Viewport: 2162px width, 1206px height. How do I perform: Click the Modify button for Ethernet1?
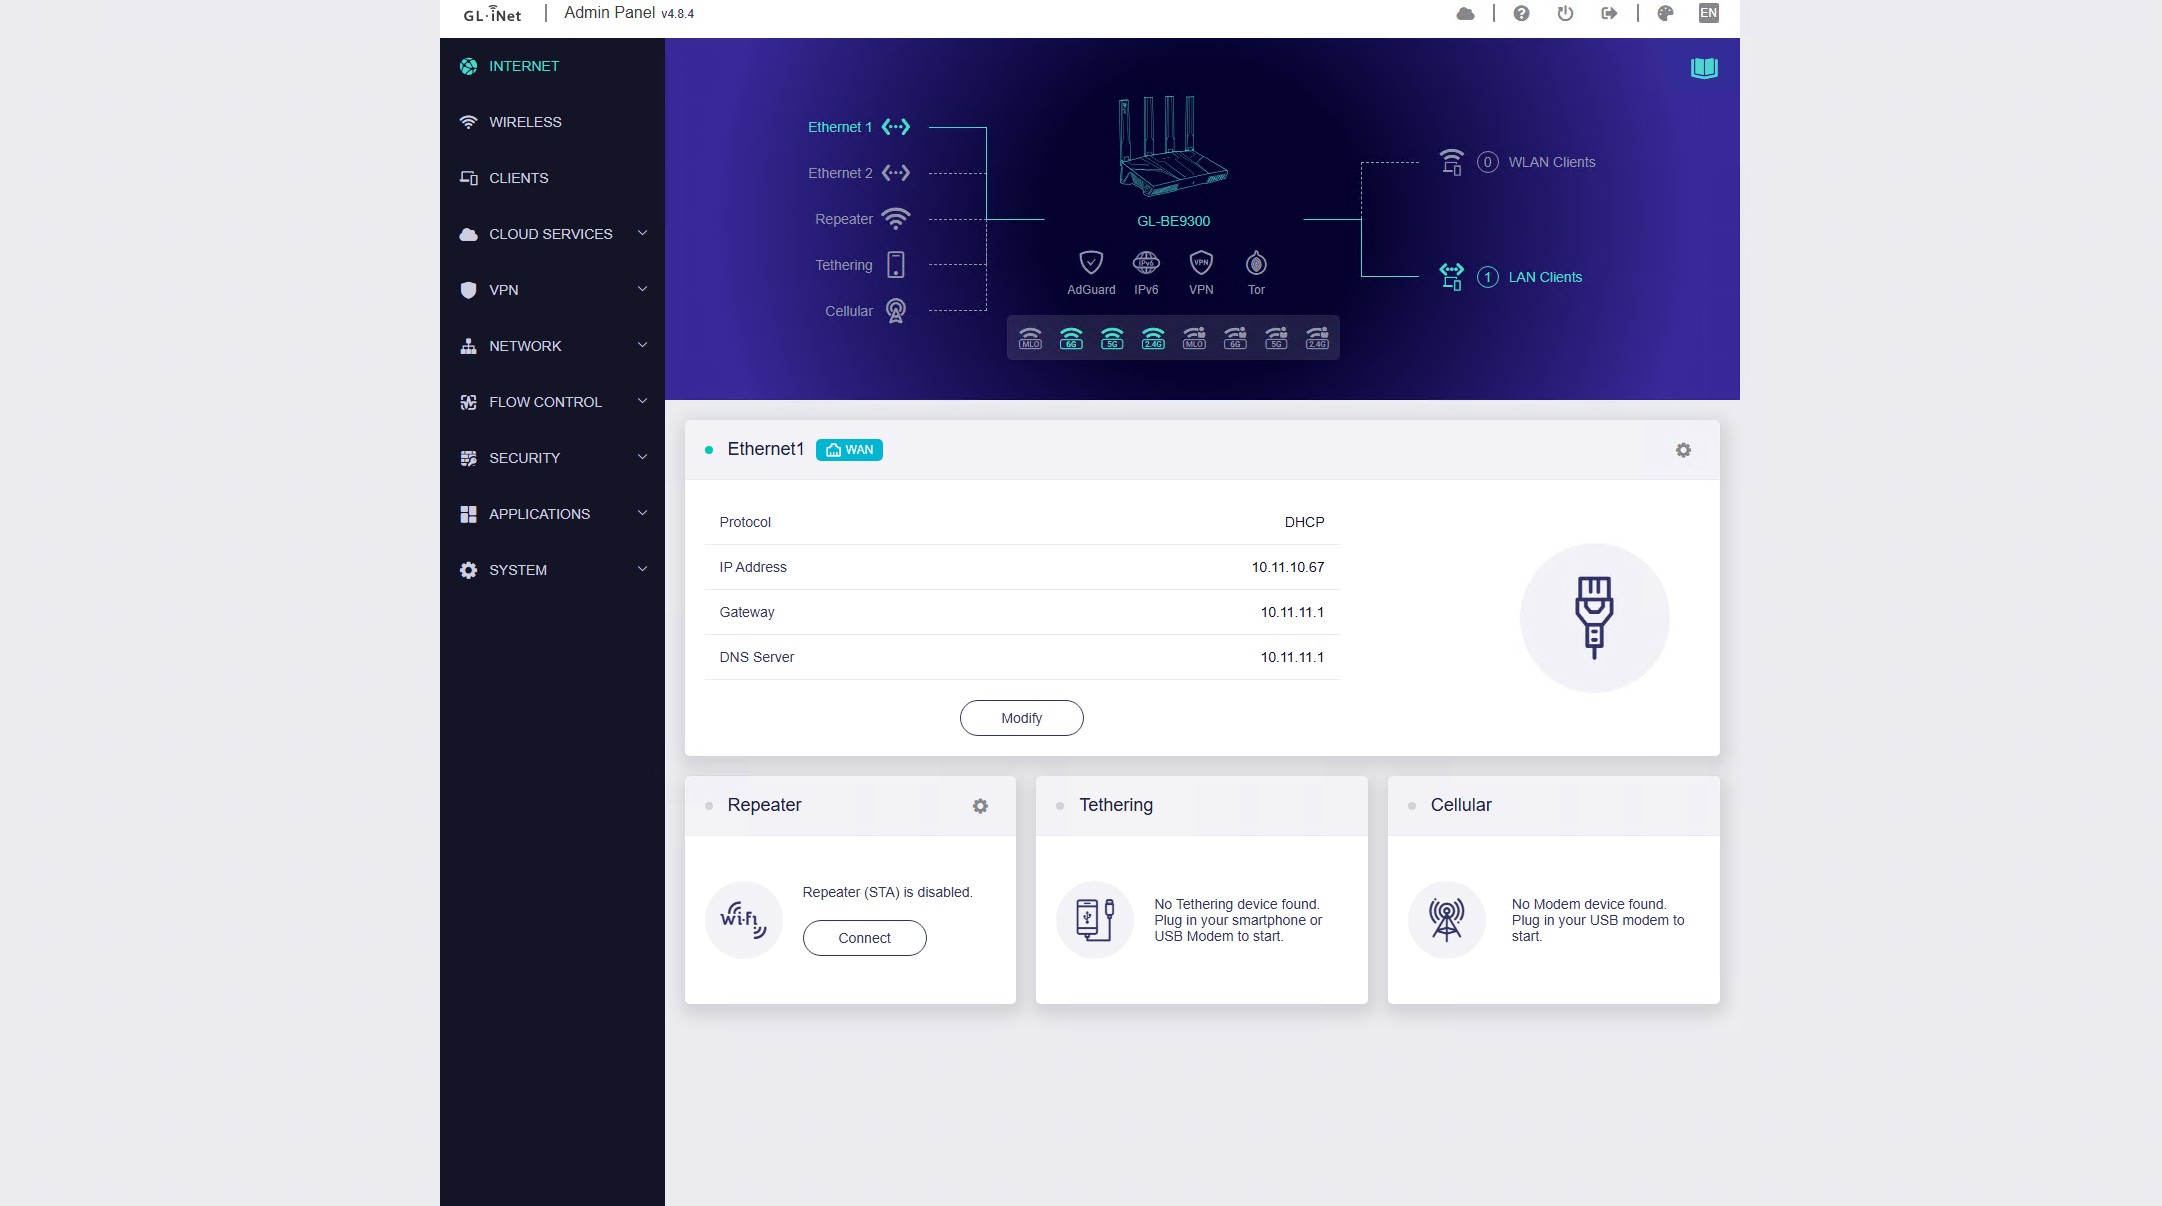pyautogui.click(x=1021, y=718)
